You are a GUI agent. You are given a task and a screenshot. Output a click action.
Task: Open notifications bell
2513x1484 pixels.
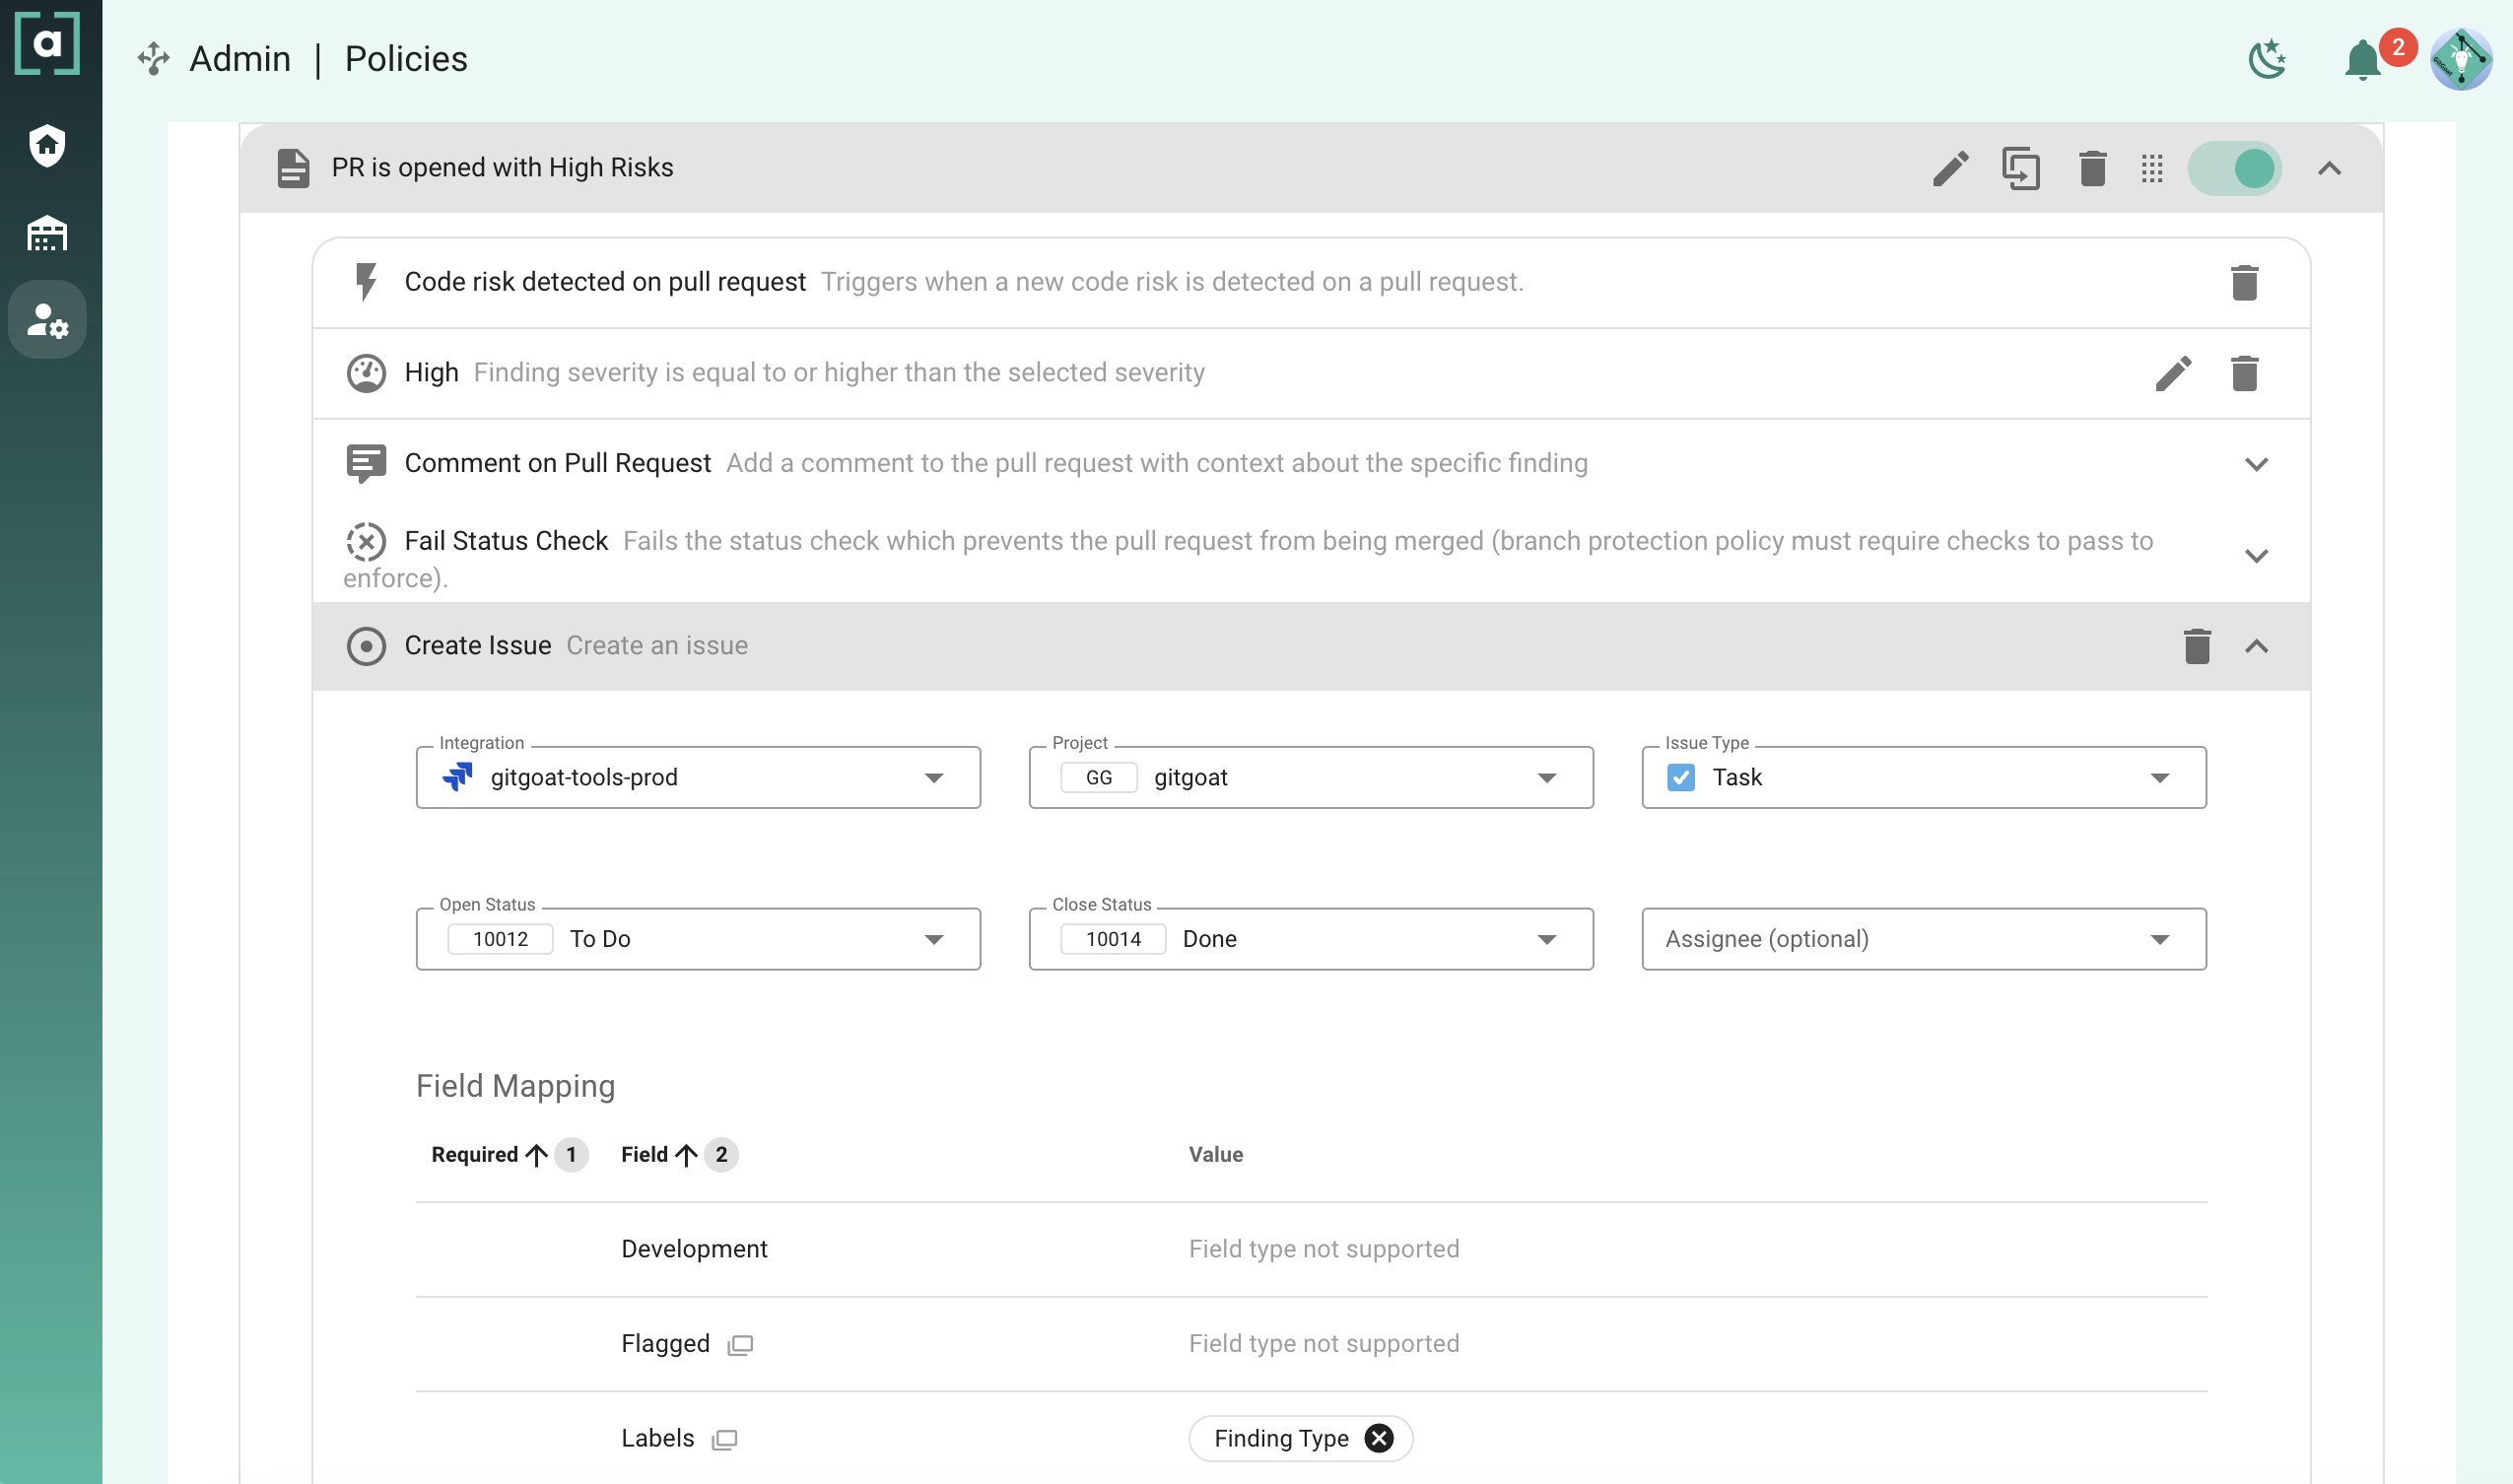click(x=2362, y=60)
